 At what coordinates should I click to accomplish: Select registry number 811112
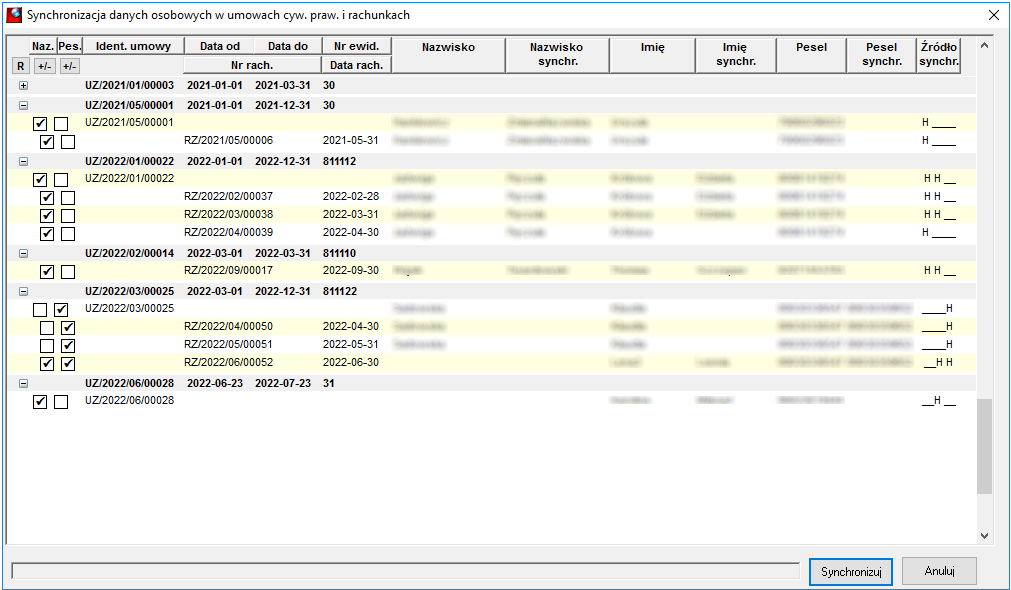point(339,161)
